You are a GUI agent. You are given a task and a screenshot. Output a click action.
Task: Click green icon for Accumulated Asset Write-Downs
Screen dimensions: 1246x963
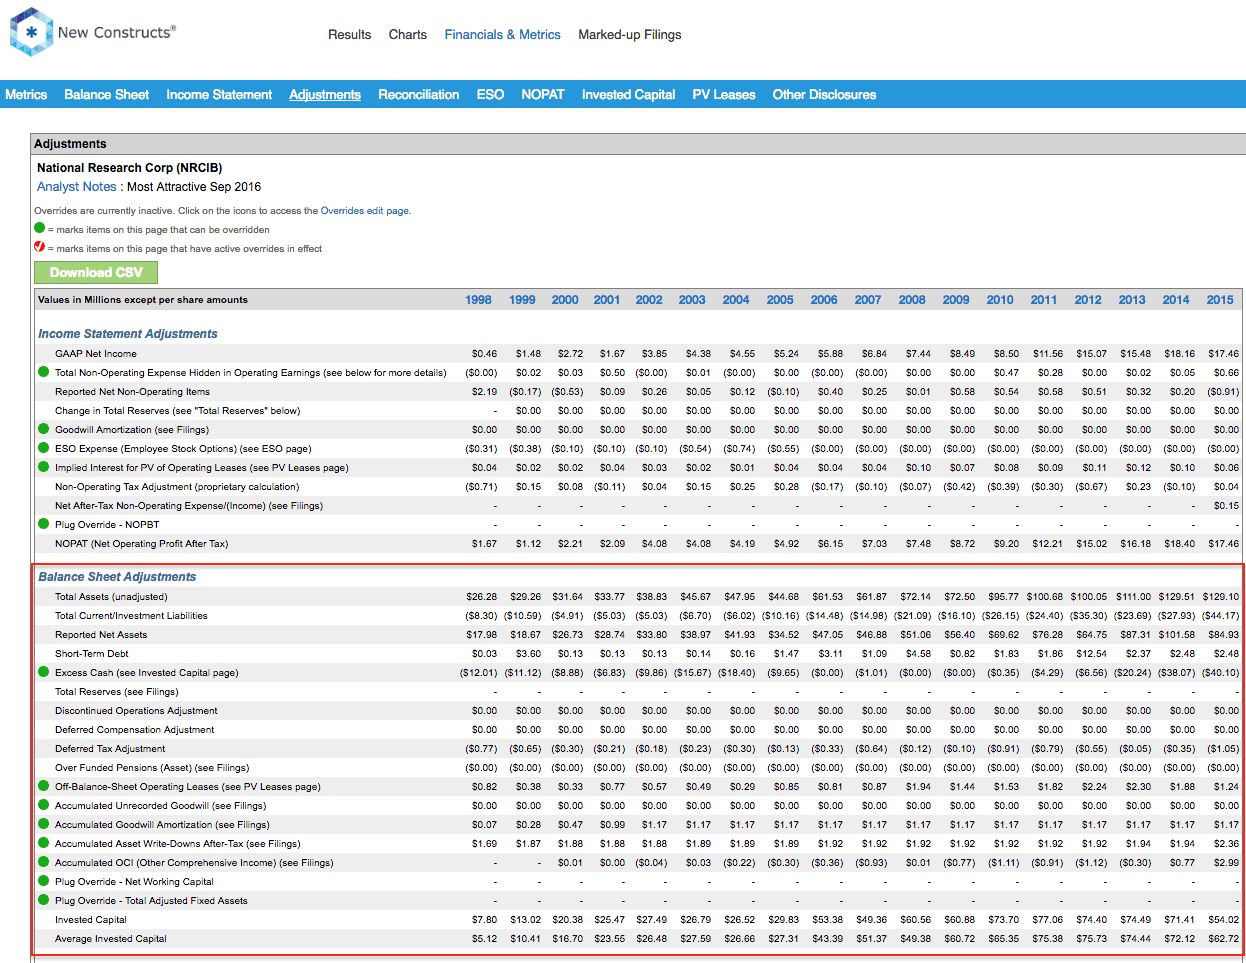coord(43,843)
